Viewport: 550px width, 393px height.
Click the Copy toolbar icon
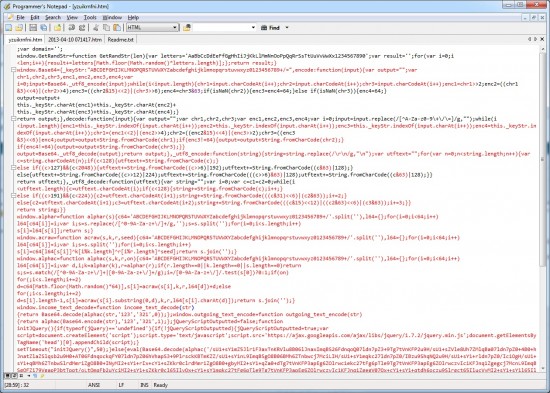pyautogui.click(x=106, y=27)
